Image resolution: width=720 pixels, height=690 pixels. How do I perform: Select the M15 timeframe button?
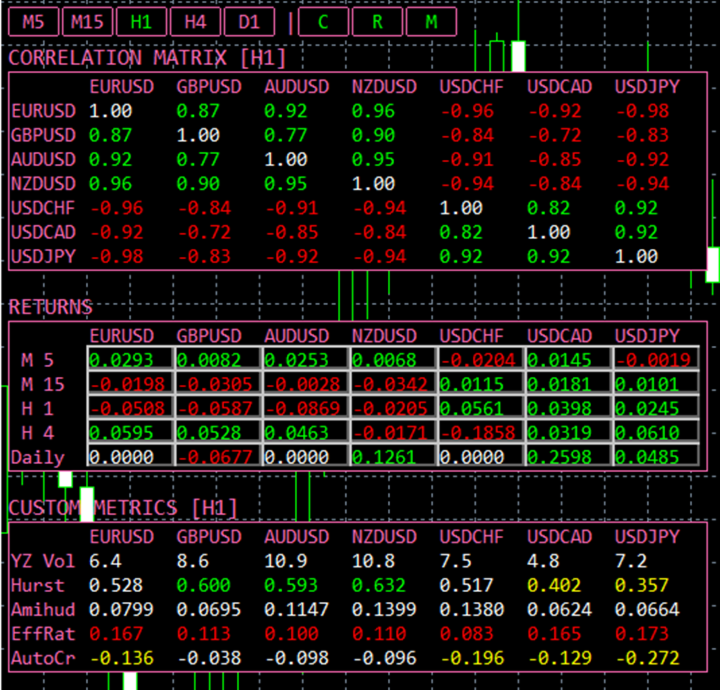(87, 22)
